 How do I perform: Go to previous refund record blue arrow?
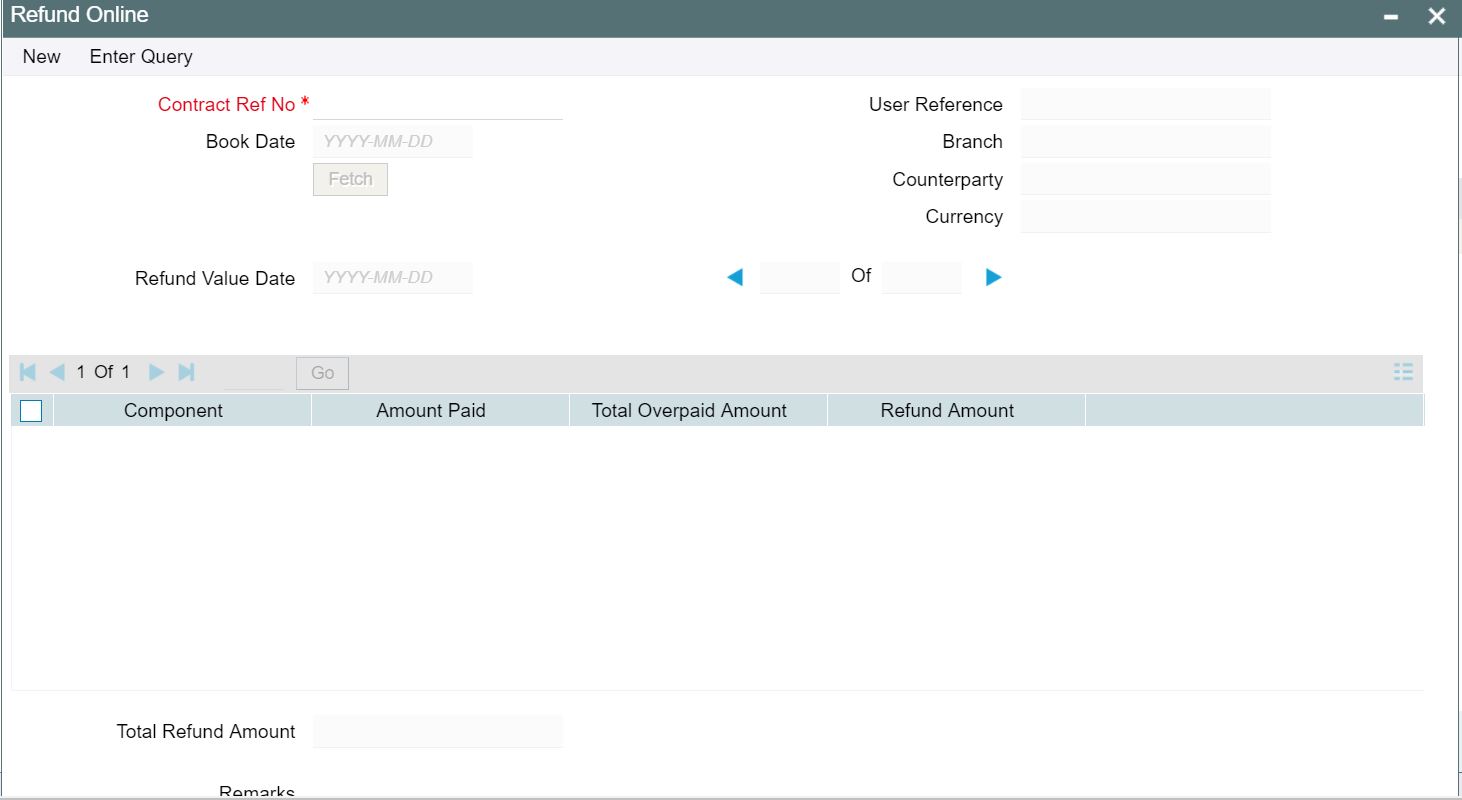click(735, 278)
